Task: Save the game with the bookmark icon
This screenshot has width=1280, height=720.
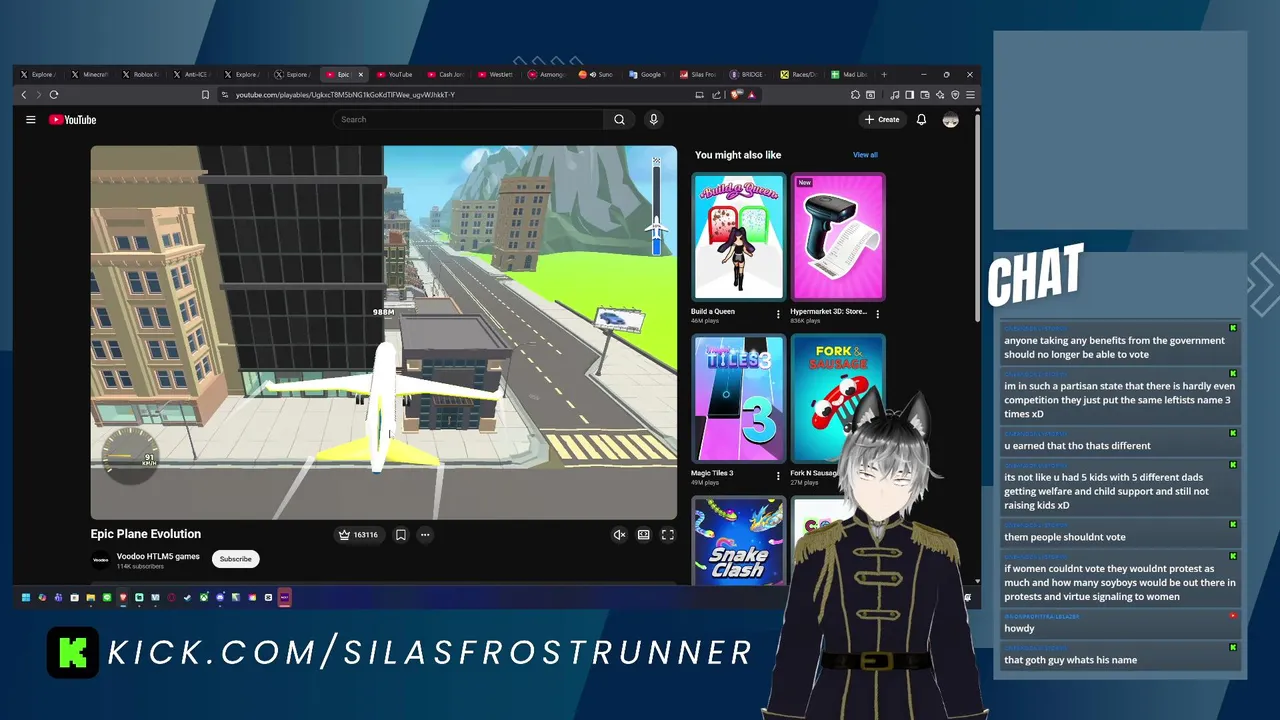Action: [x=400, y=535]
